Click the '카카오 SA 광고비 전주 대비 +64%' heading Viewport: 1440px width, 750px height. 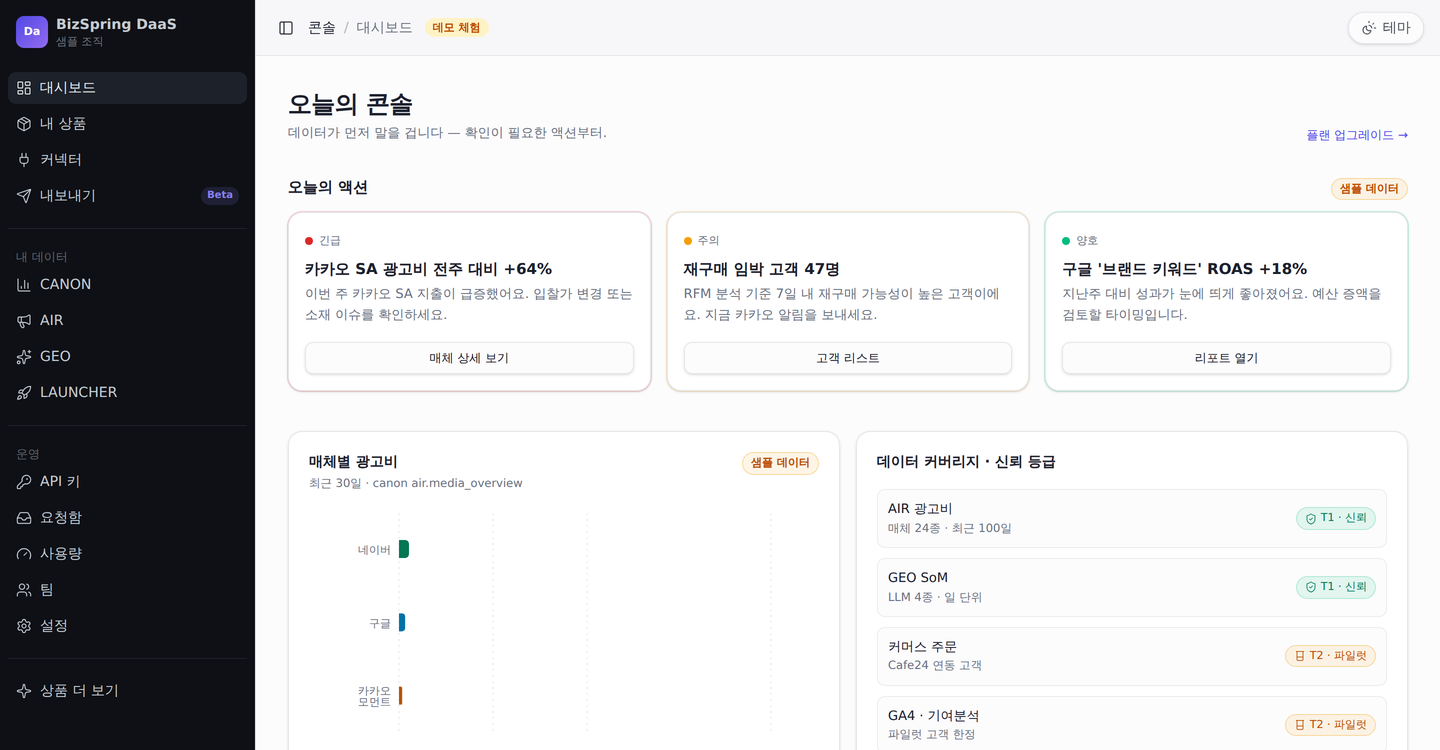(x=428, y=269)
